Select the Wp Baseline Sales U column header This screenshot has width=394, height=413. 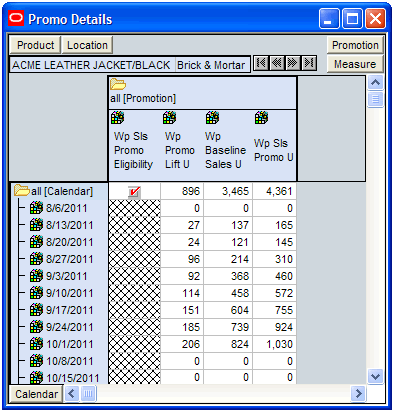225,150
